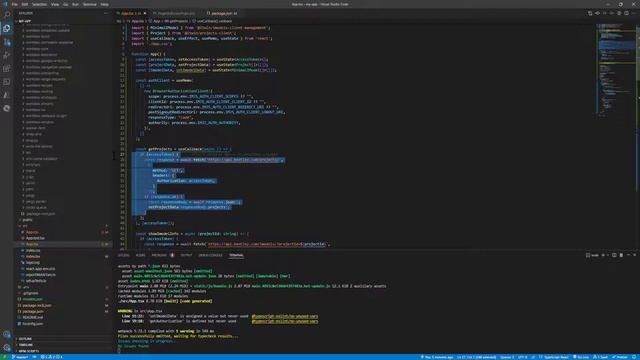Click the Spaces indentation status item
Viewport: 640px width, 360px height.
click(x=507, y=357)
